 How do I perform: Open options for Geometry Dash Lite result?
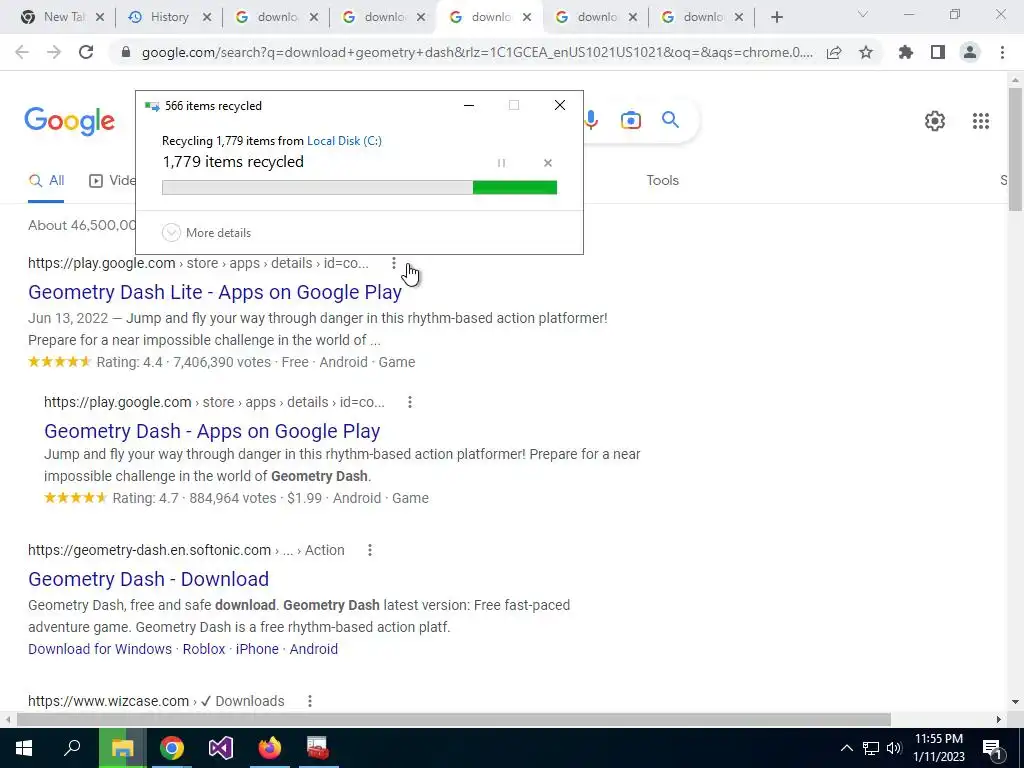[x=393, y=263]
